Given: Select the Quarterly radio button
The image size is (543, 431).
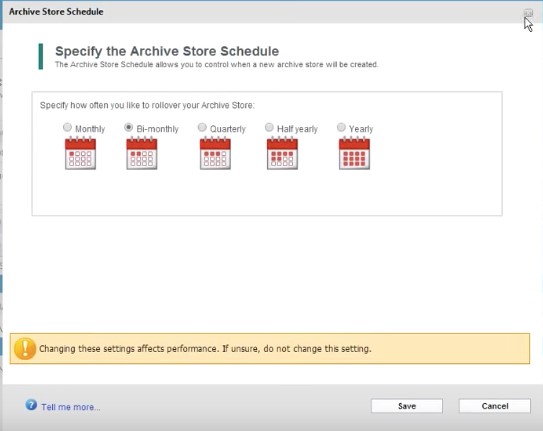Looking at the screenshot, I should click(202, 127).
